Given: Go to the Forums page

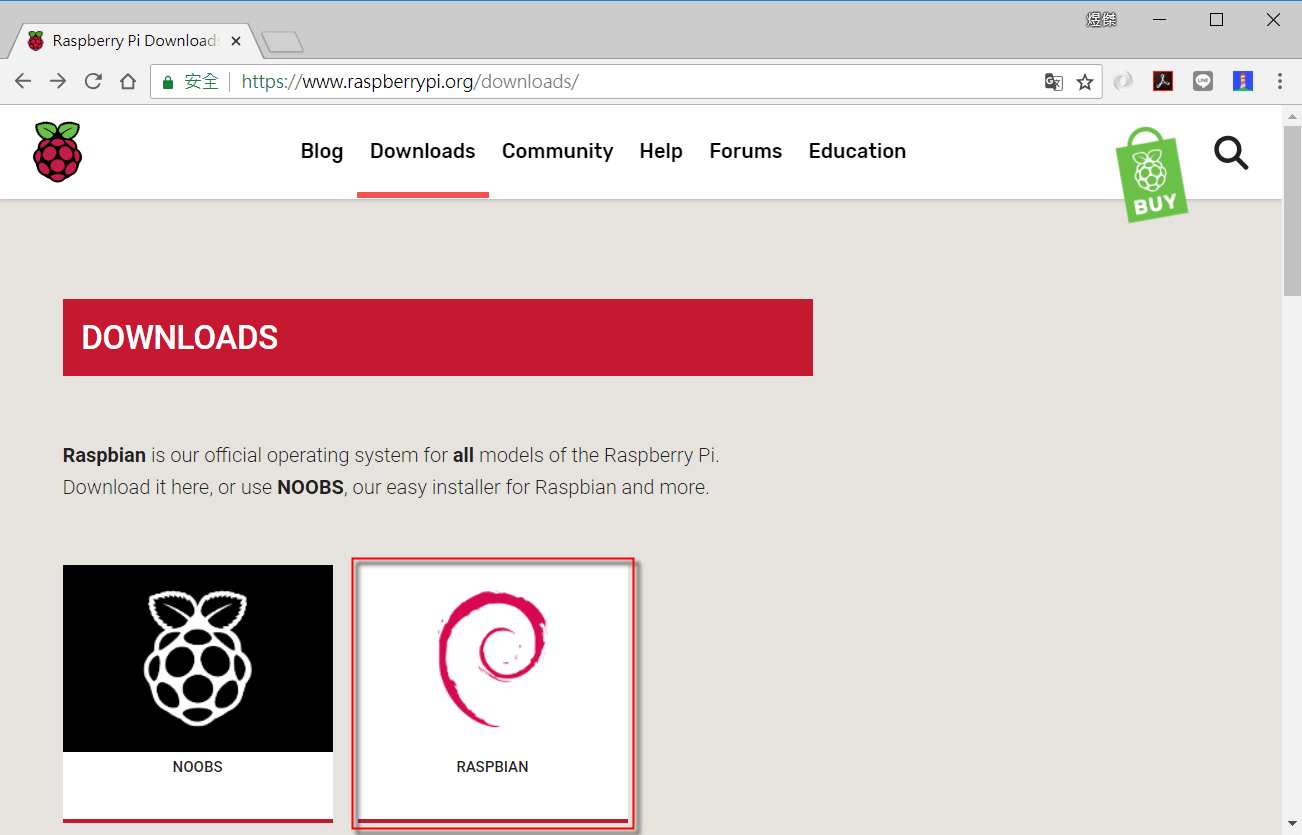Looking at the screenshot, I should pyautogui.click(x=745, y=151).
